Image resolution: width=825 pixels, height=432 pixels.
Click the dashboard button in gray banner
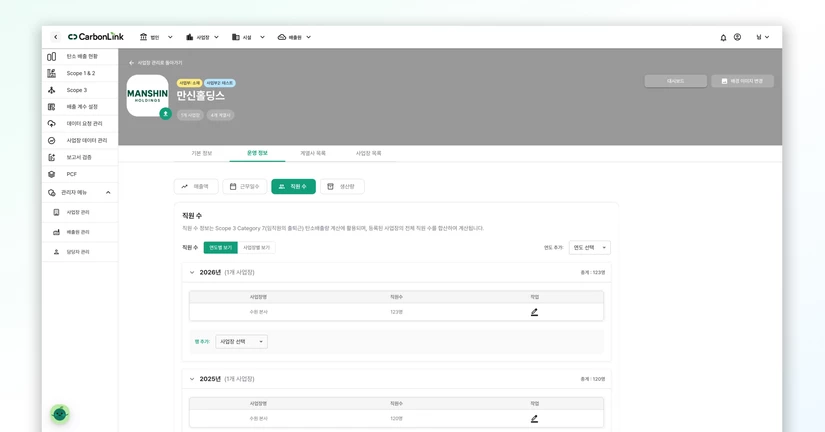pyautogui.click(x=676, y=81)
